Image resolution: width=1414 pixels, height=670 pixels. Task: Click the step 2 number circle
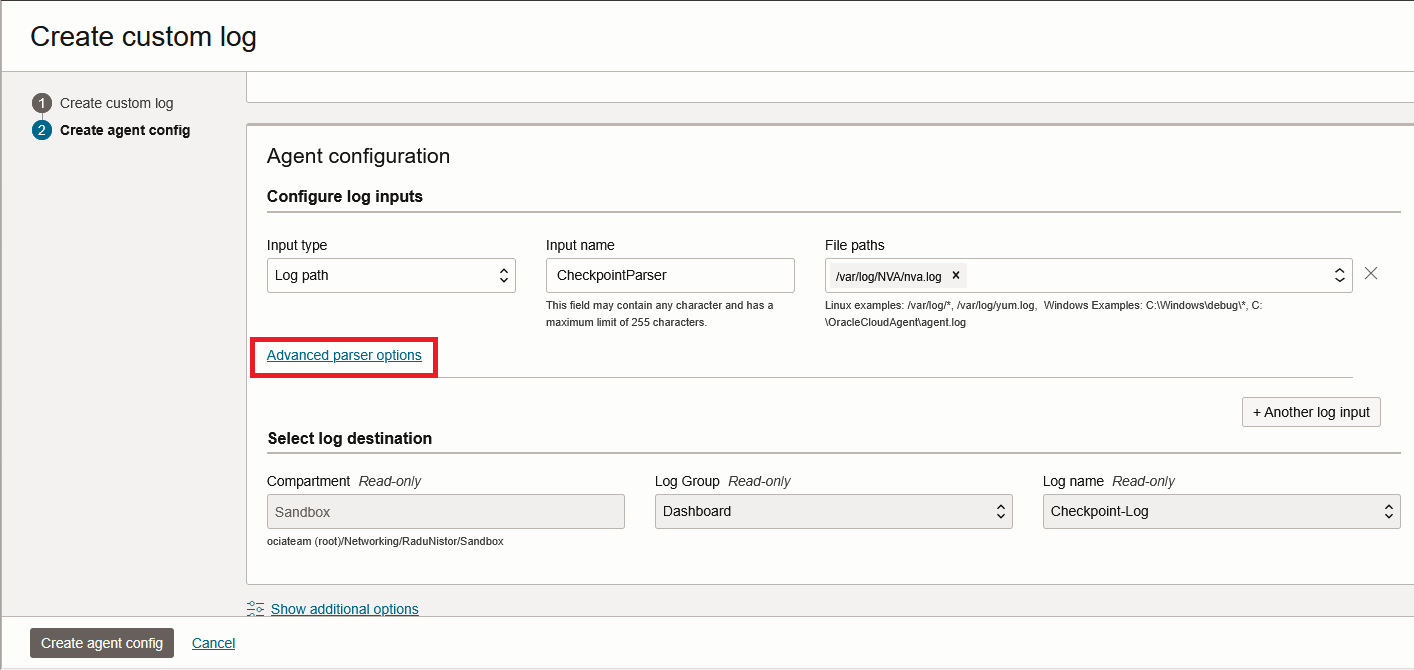tap(41, 130)
